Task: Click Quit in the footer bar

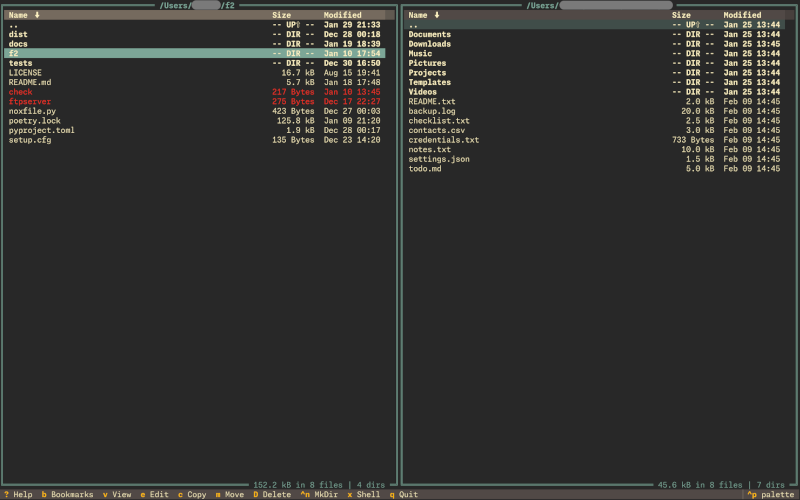Action: tap(404, 494)
